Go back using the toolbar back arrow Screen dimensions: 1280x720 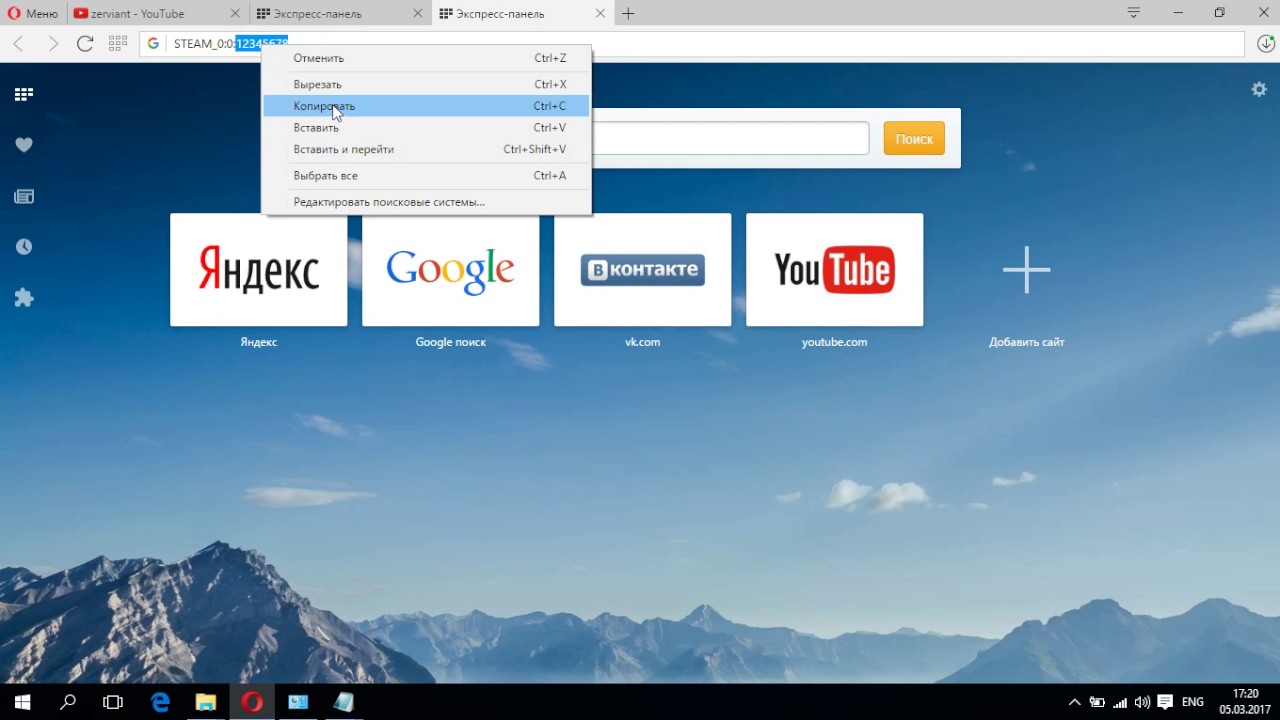18,43
